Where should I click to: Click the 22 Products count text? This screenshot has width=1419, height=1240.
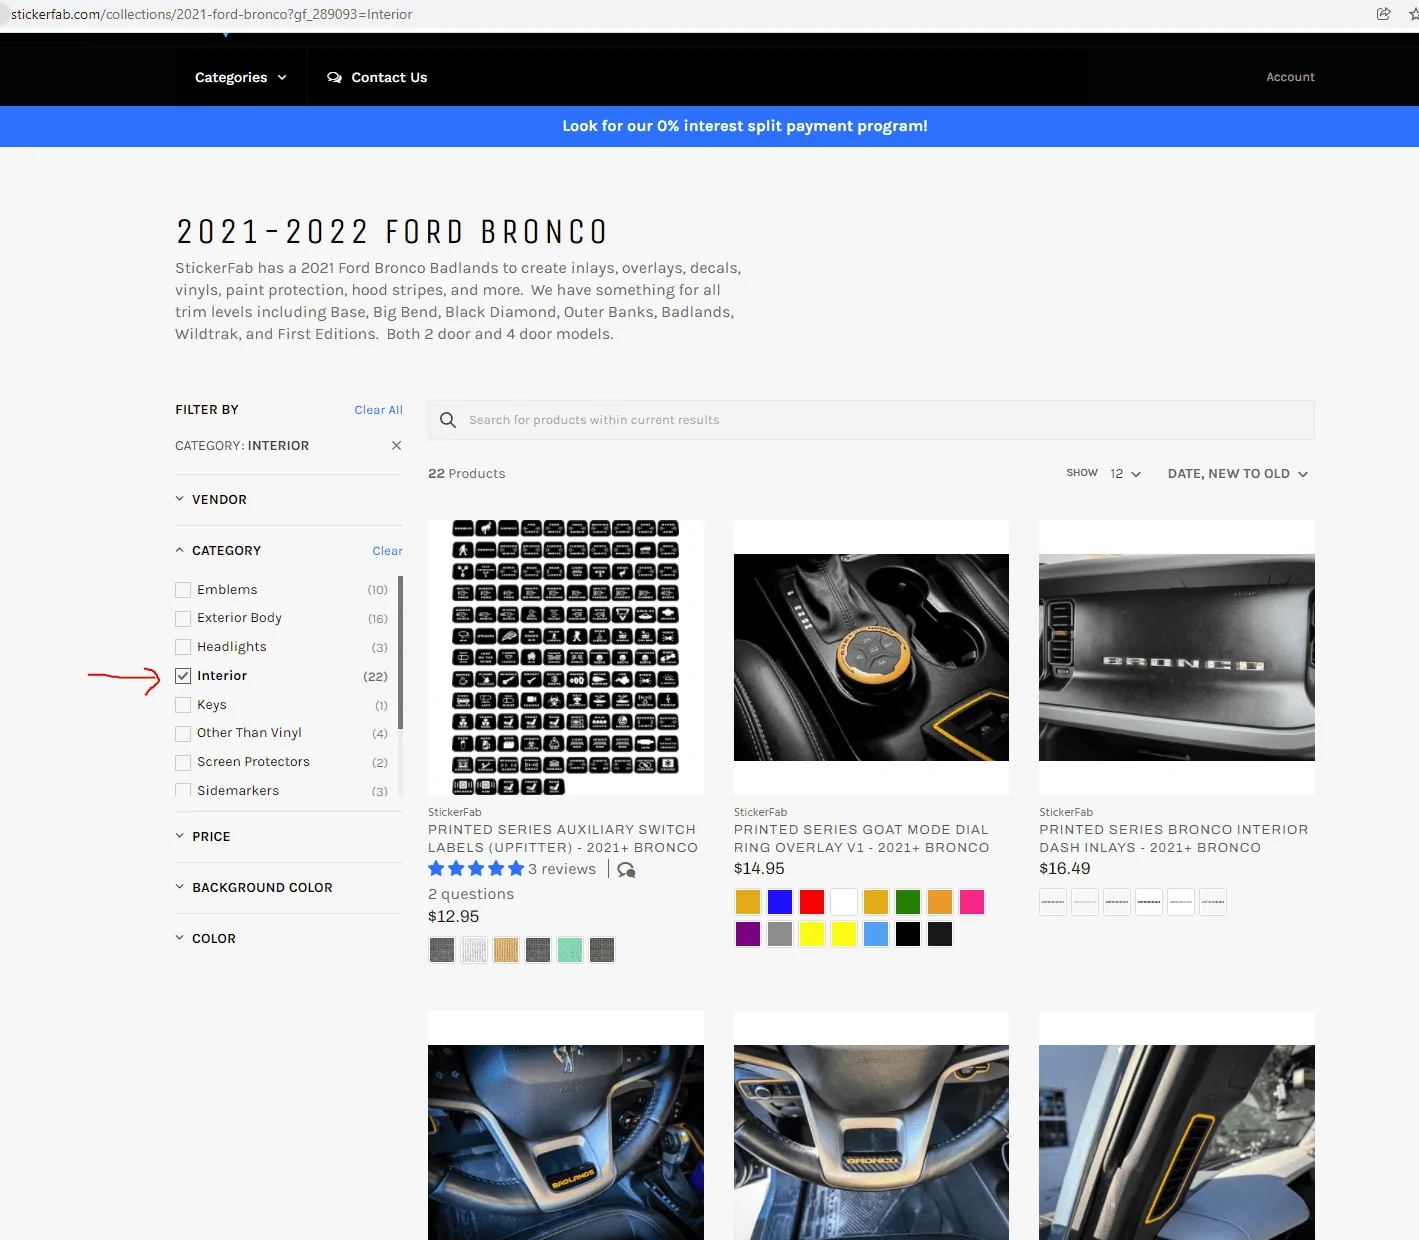click(466, 474)
